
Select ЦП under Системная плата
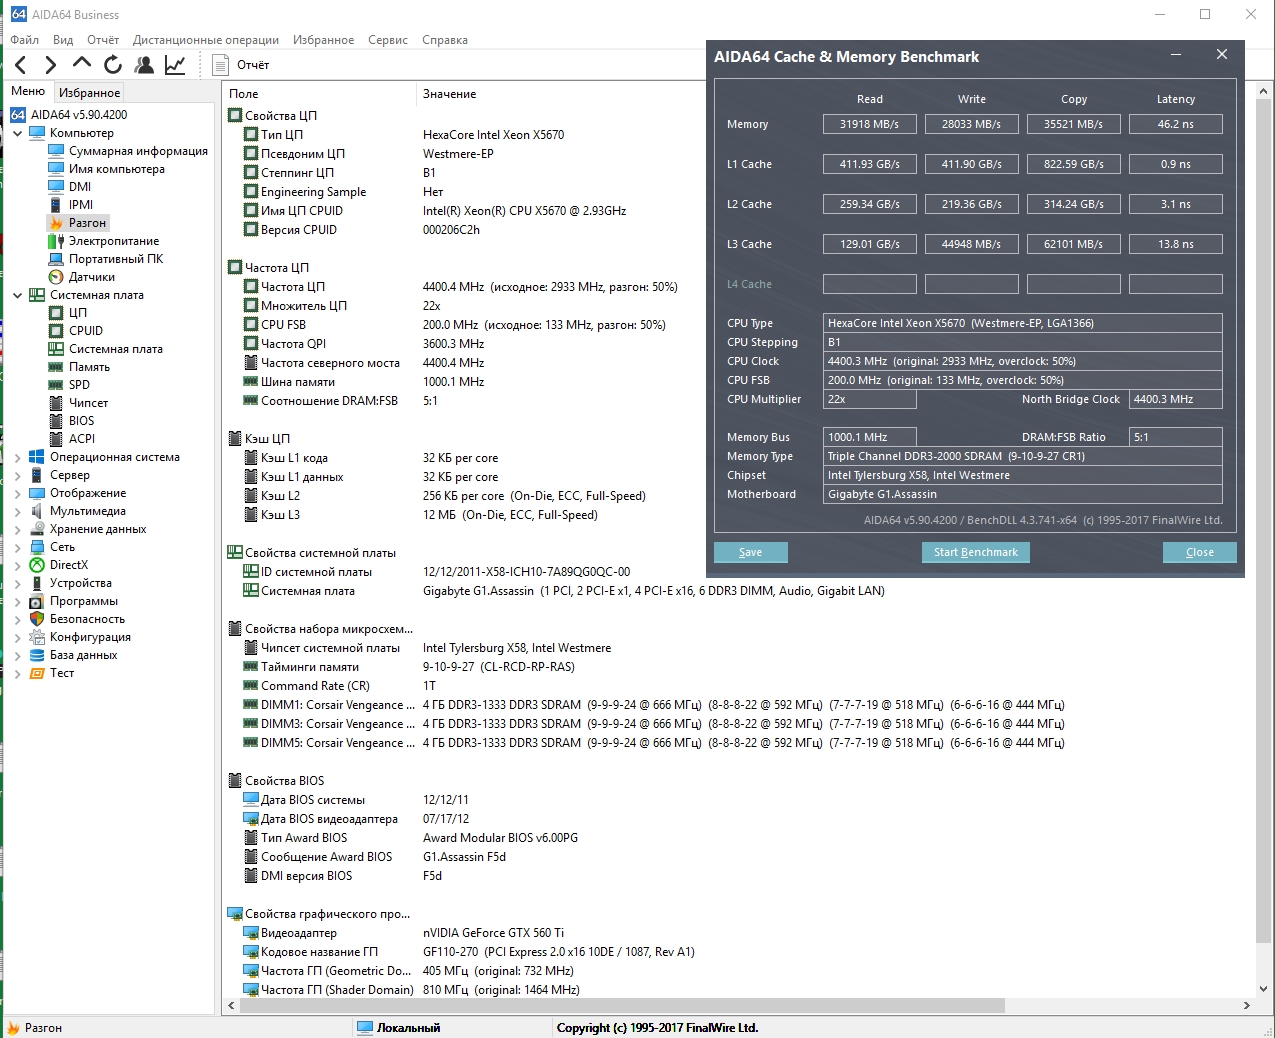click(x=78, y=313)
